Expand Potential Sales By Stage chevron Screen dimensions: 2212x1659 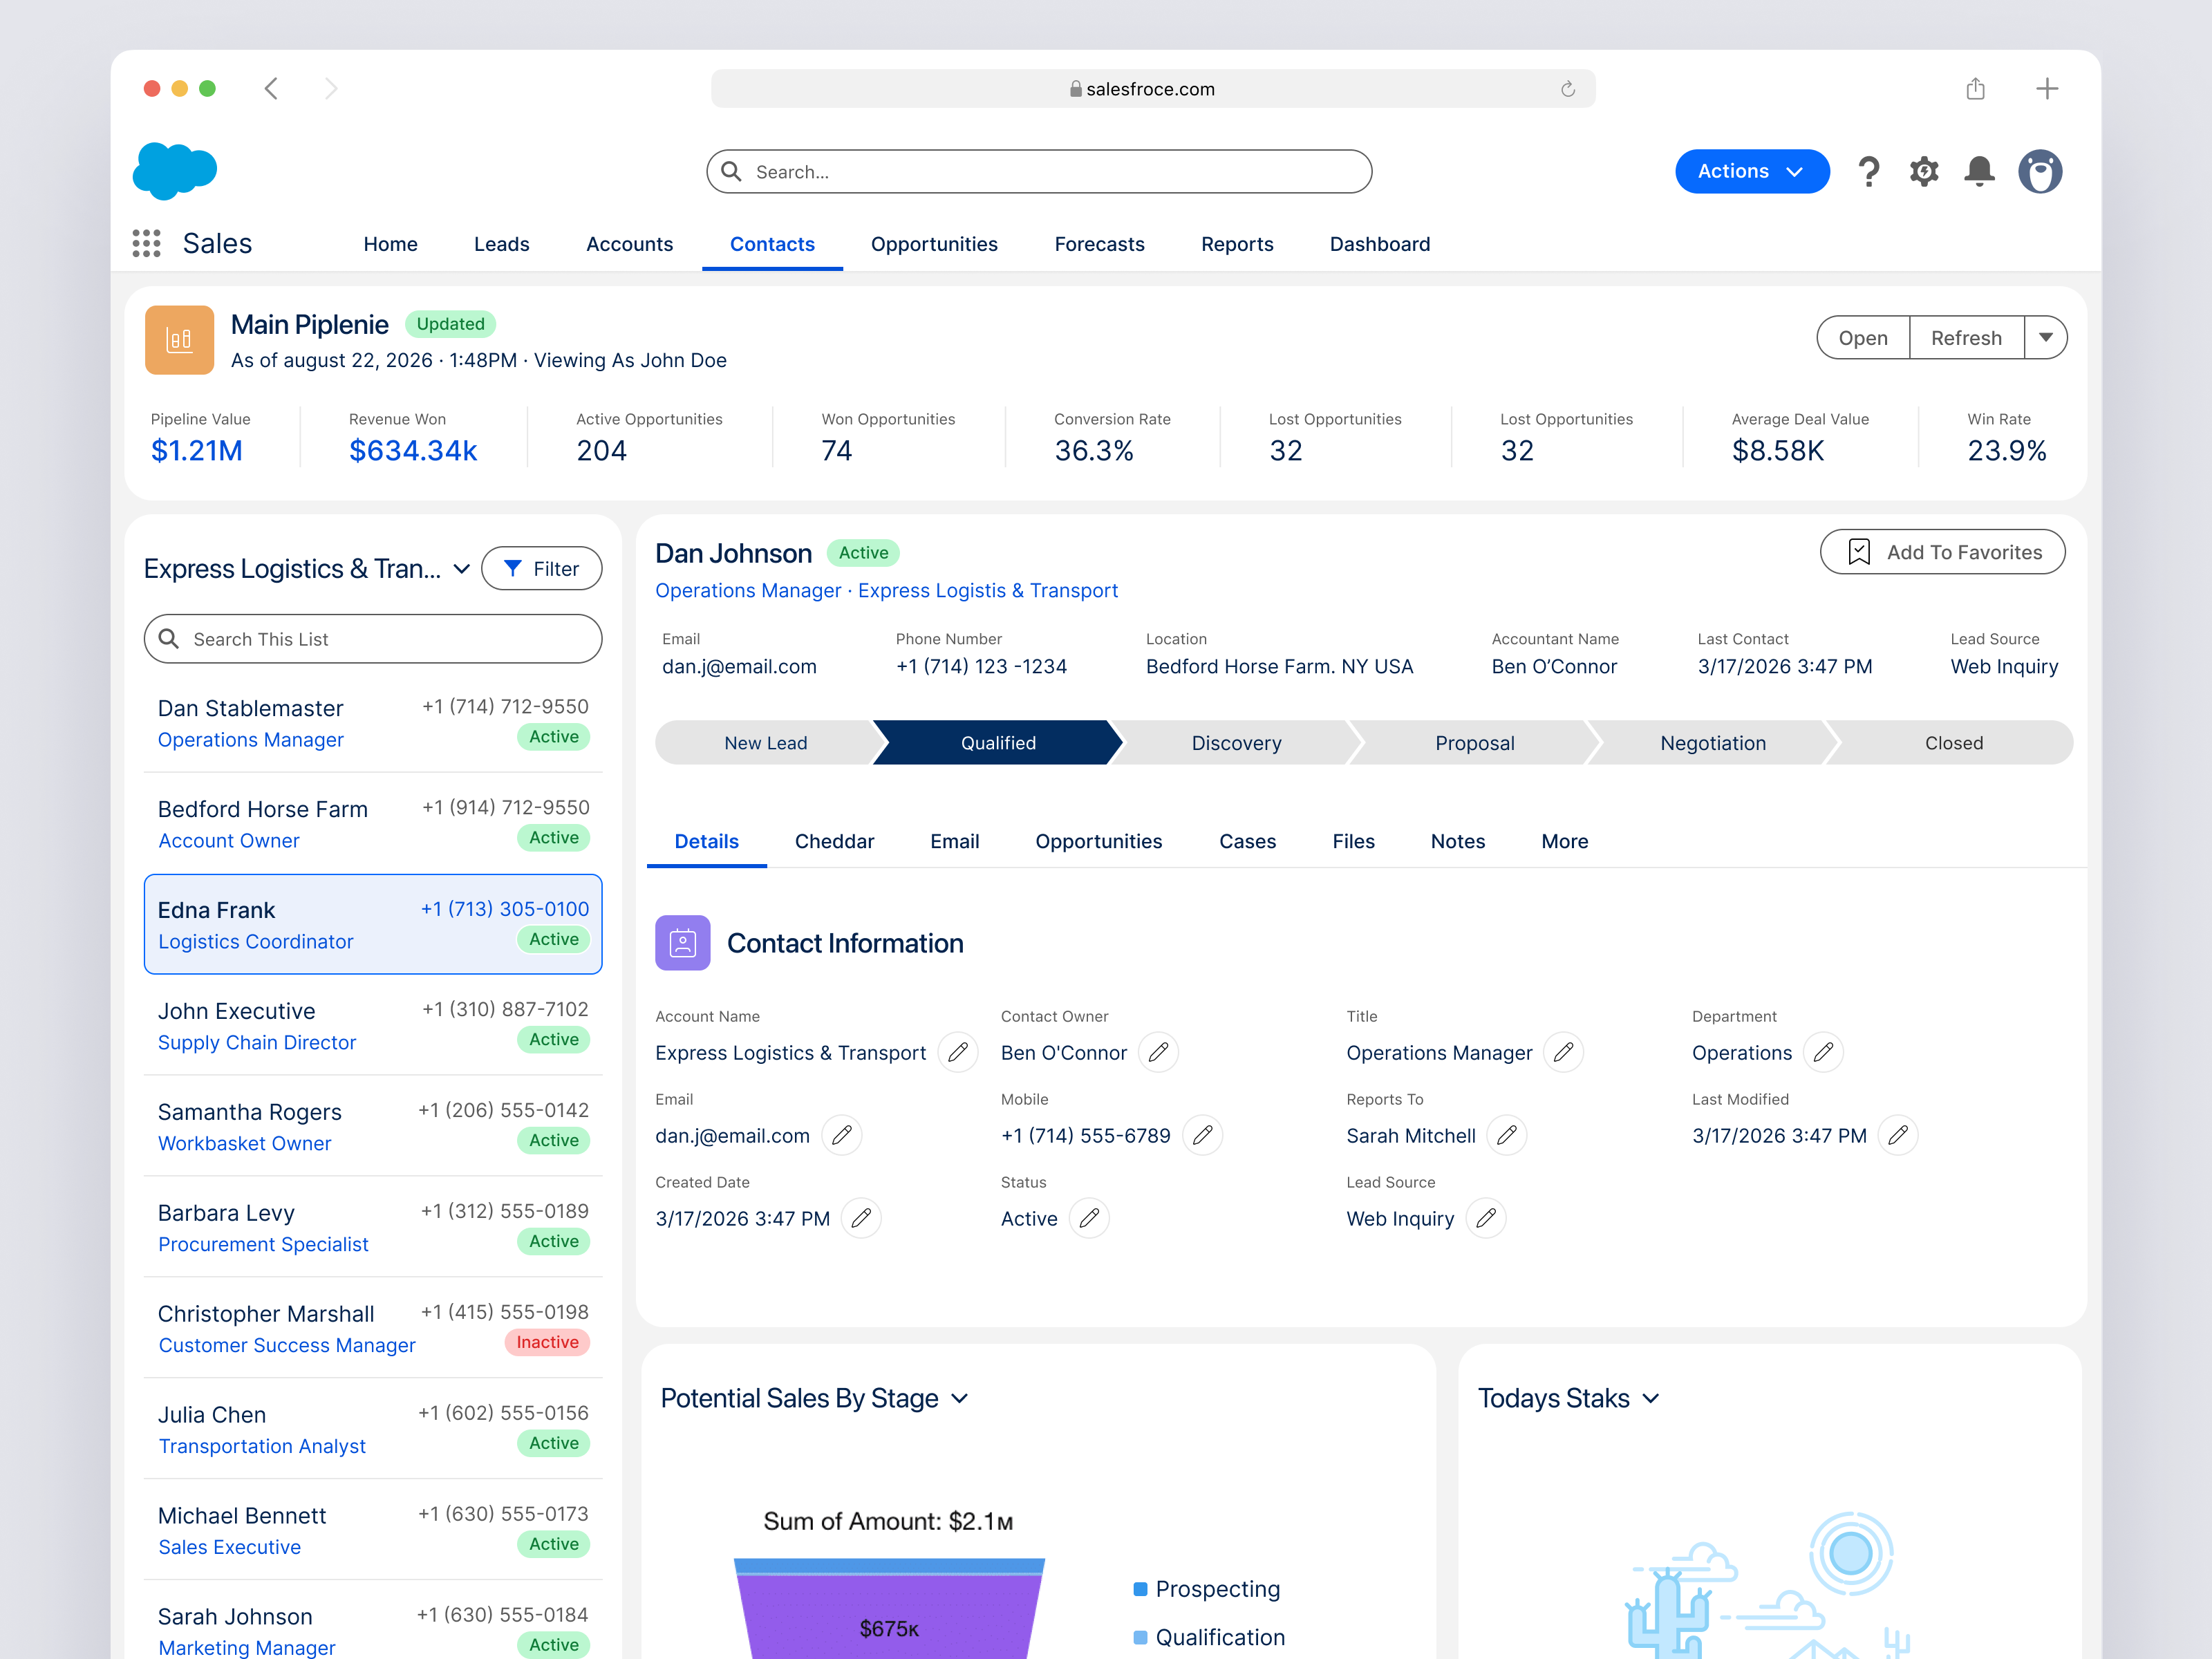[960, 1398]
